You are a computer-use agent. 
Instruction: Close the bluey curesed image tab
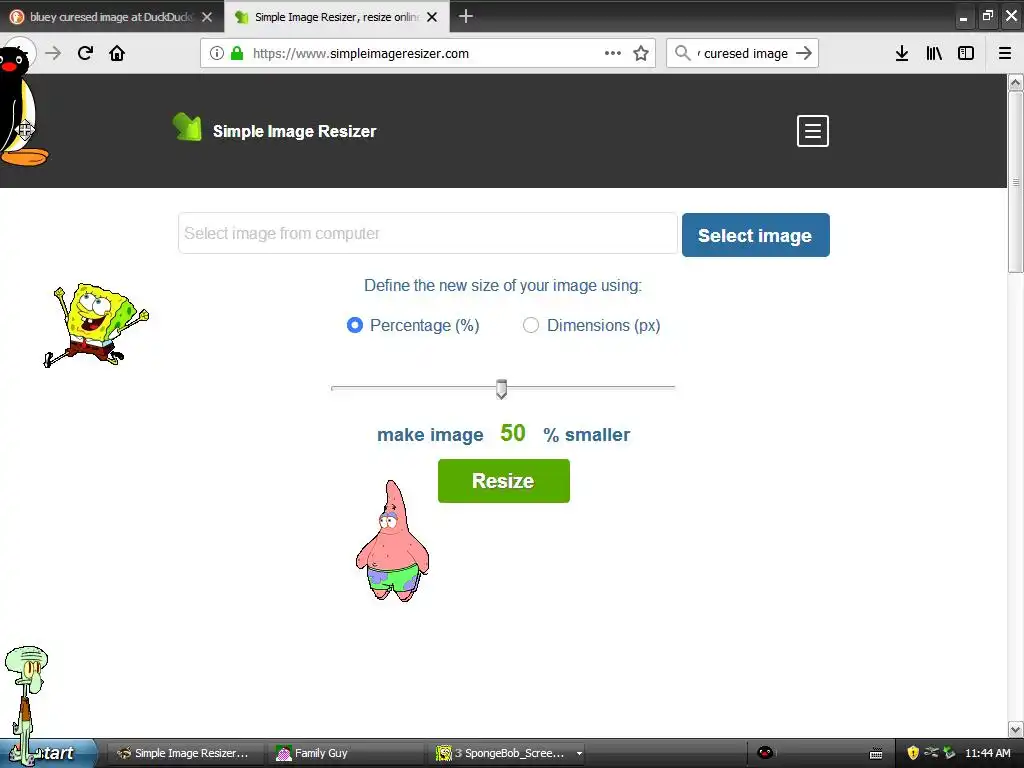(207, 17)
